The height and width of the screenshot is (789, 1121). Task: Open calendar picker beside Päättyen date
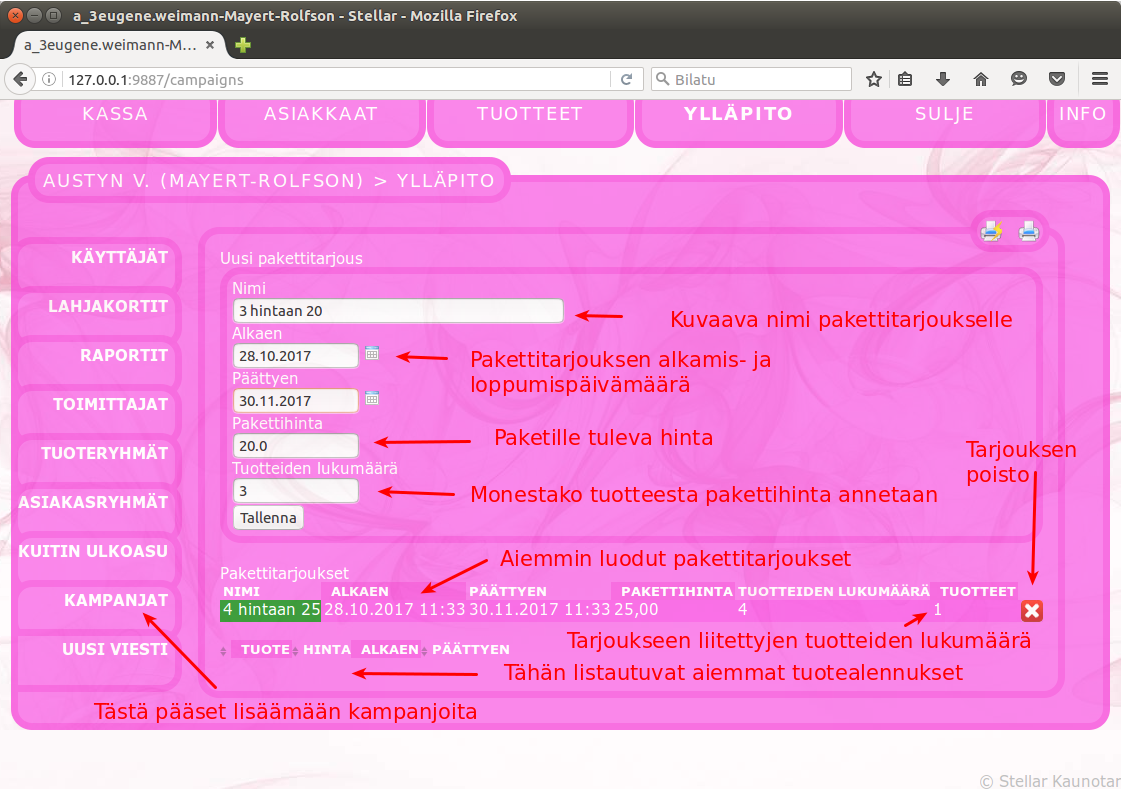372,398
